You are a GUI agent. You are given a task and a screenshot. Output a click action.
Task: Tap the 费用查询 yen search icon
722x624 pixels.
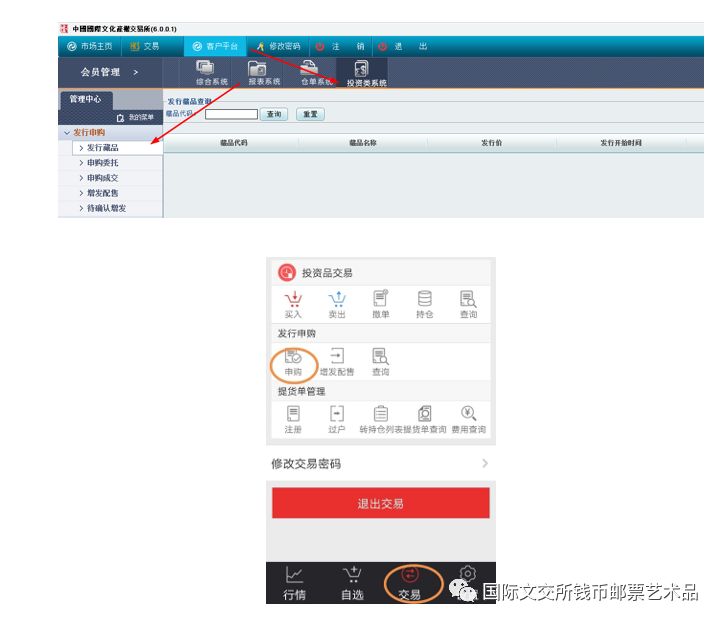(469, 419)
